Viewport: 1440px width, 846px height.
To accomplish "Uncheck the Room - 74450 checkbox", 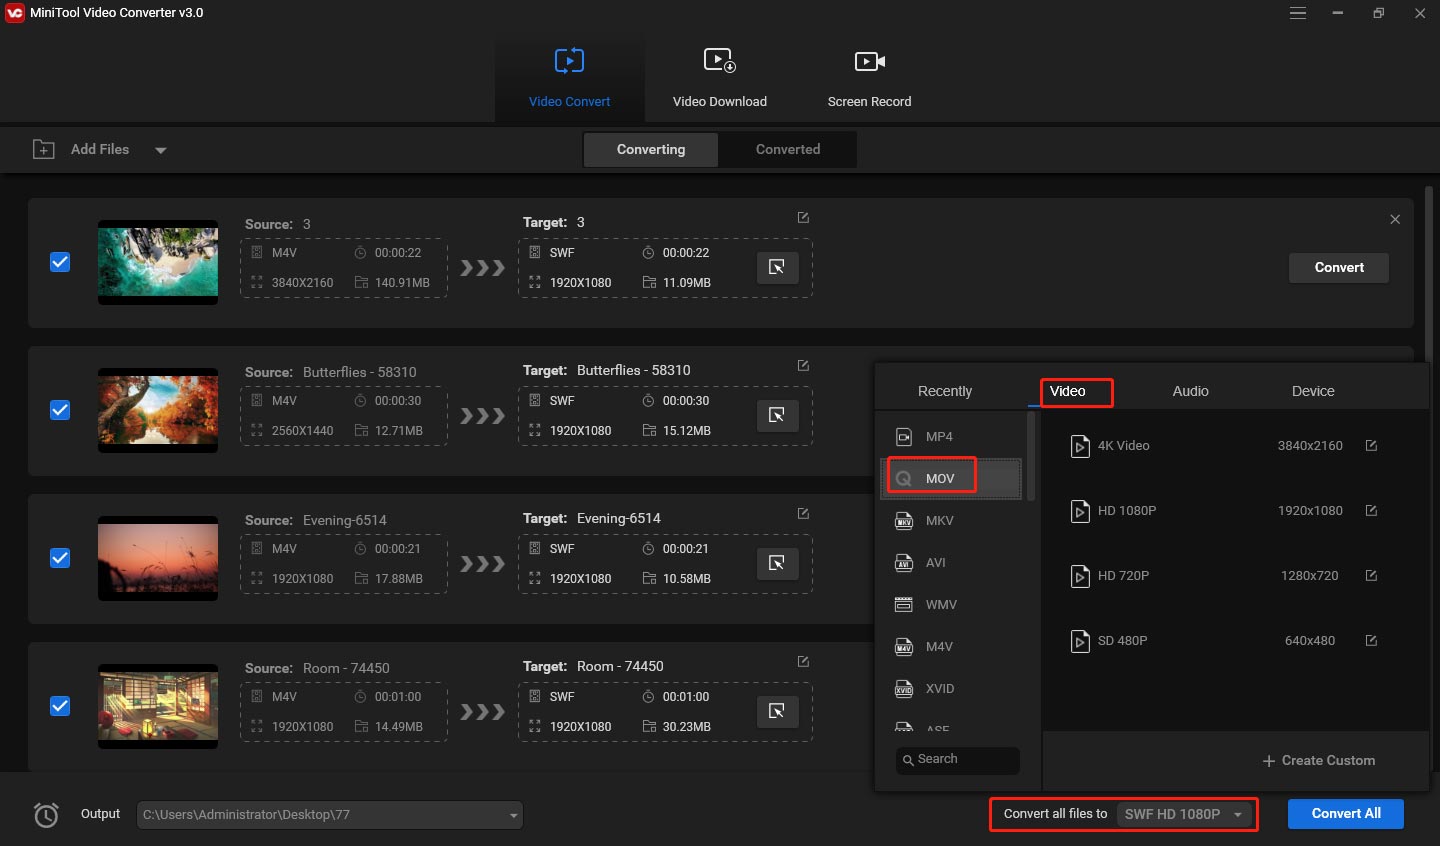I will pos(60,706).
